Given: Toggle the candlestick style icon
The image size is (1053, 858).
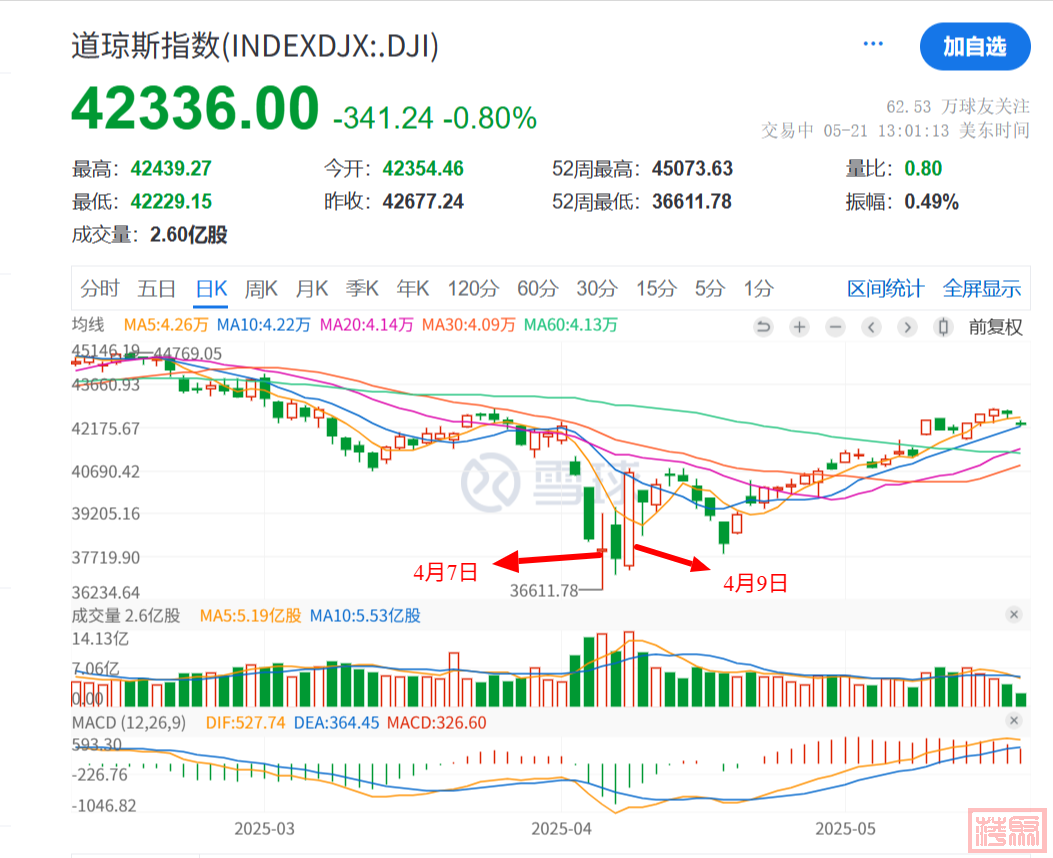Looking at the screenshot, I should pos(944,328).
